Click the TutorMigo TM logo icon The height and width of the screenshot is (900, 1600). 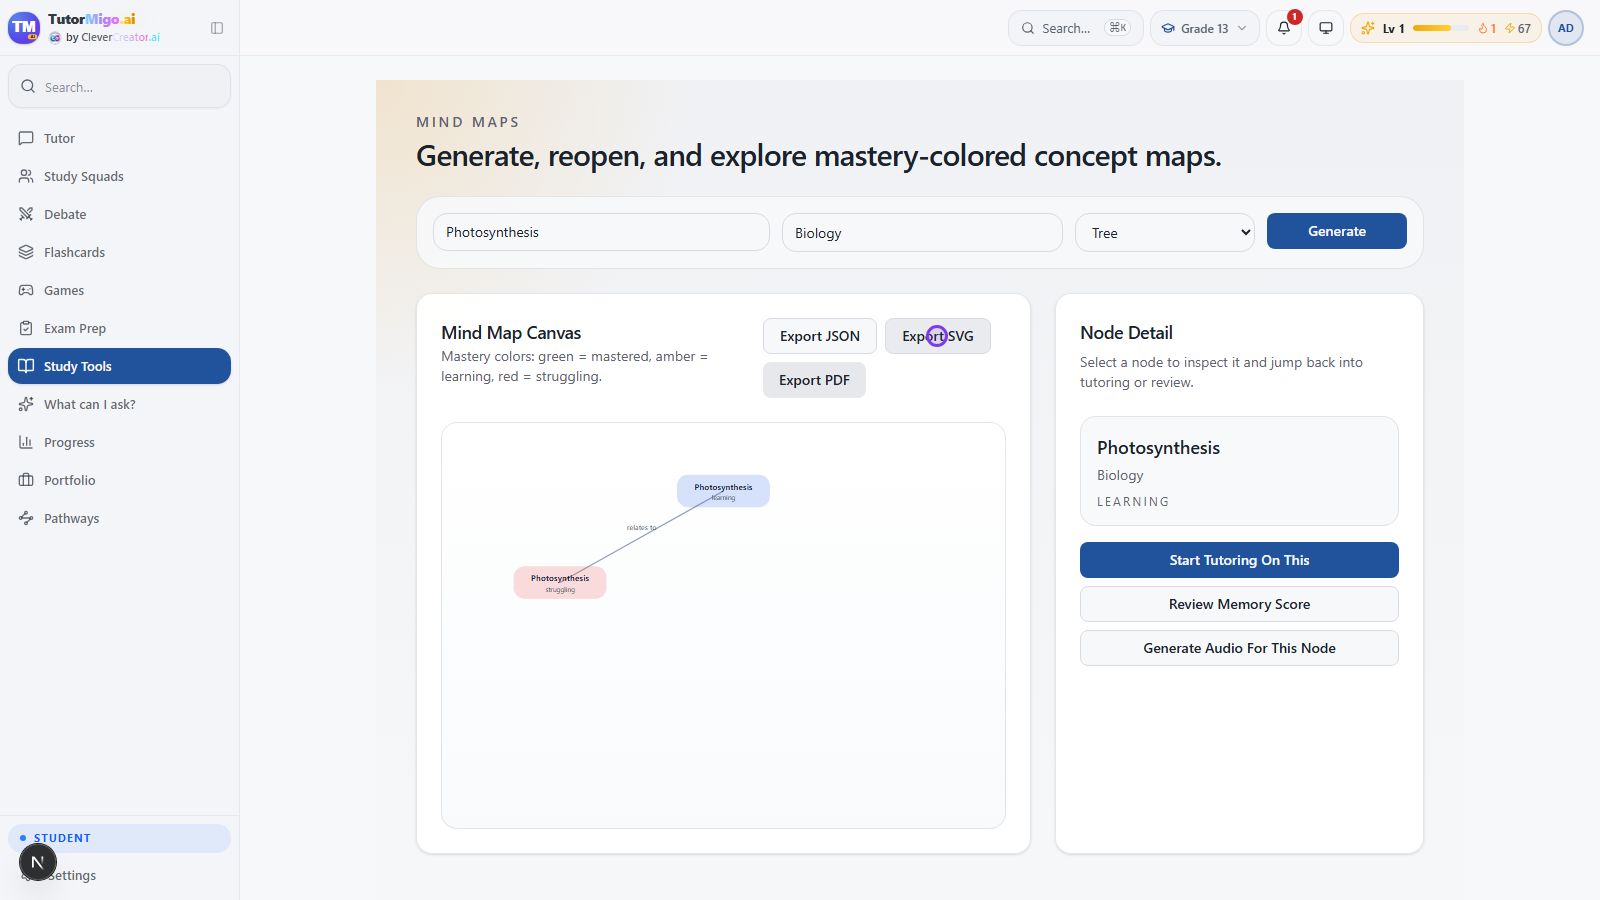[x=24, y=28]
